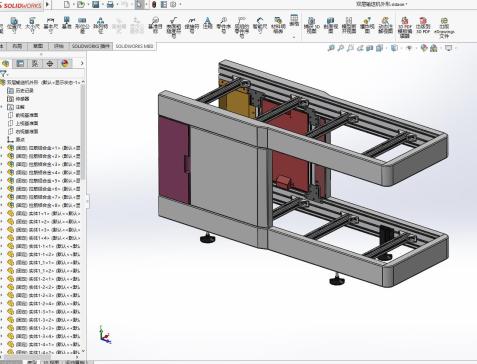Choose the Smart Dimension tool

260,25
